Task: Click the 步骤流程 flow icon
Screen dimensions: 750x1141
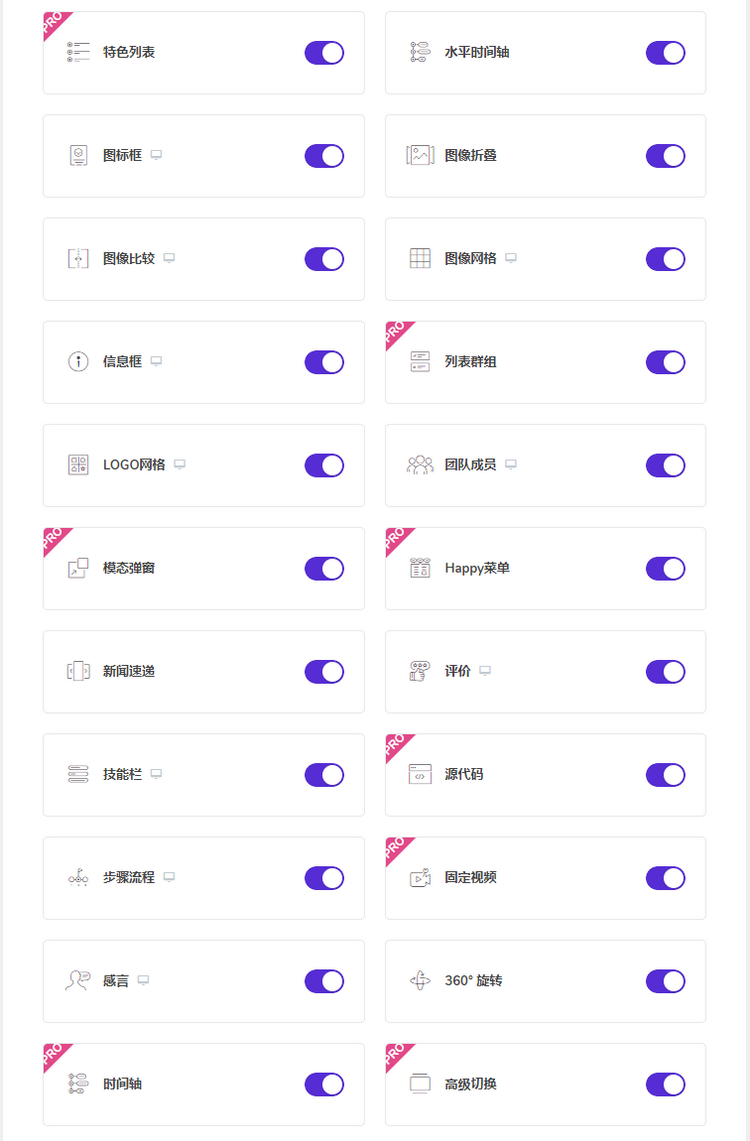Action: [x=78, y=878]
